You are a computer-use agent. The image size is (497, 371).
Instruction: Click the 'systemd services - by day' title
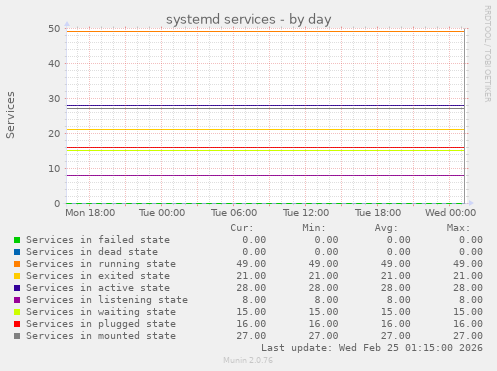(x=249, y=19)
